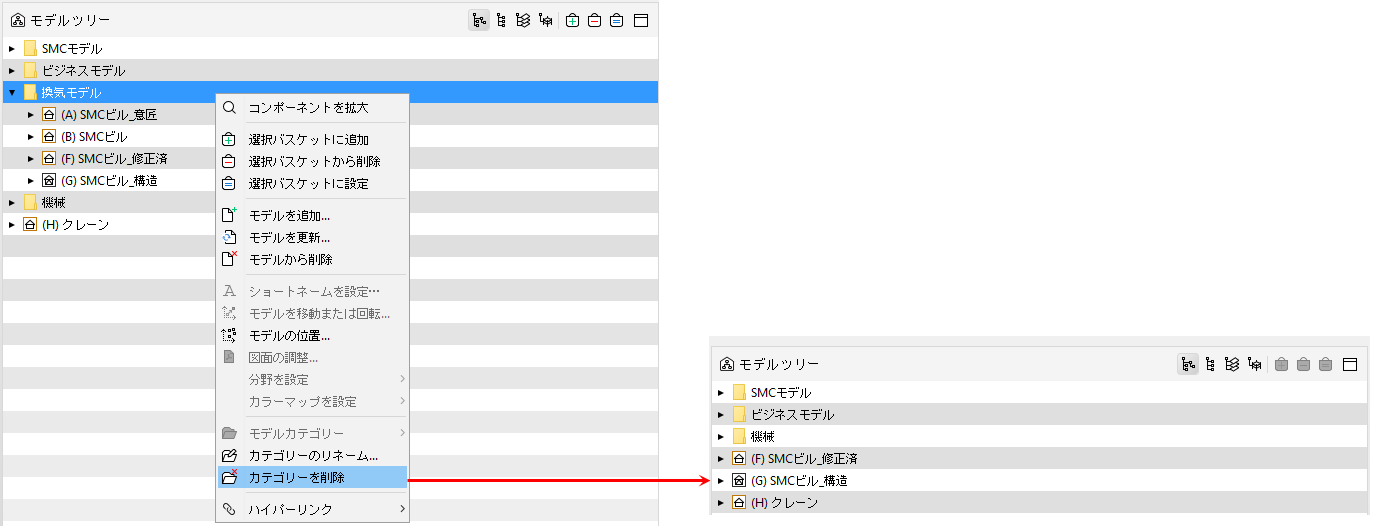Image resolution: width=1374 pixels, height=526 pixels.
Task: Choose 選択バスケットに追加 from context menu
Action: (x=313, y=139)
